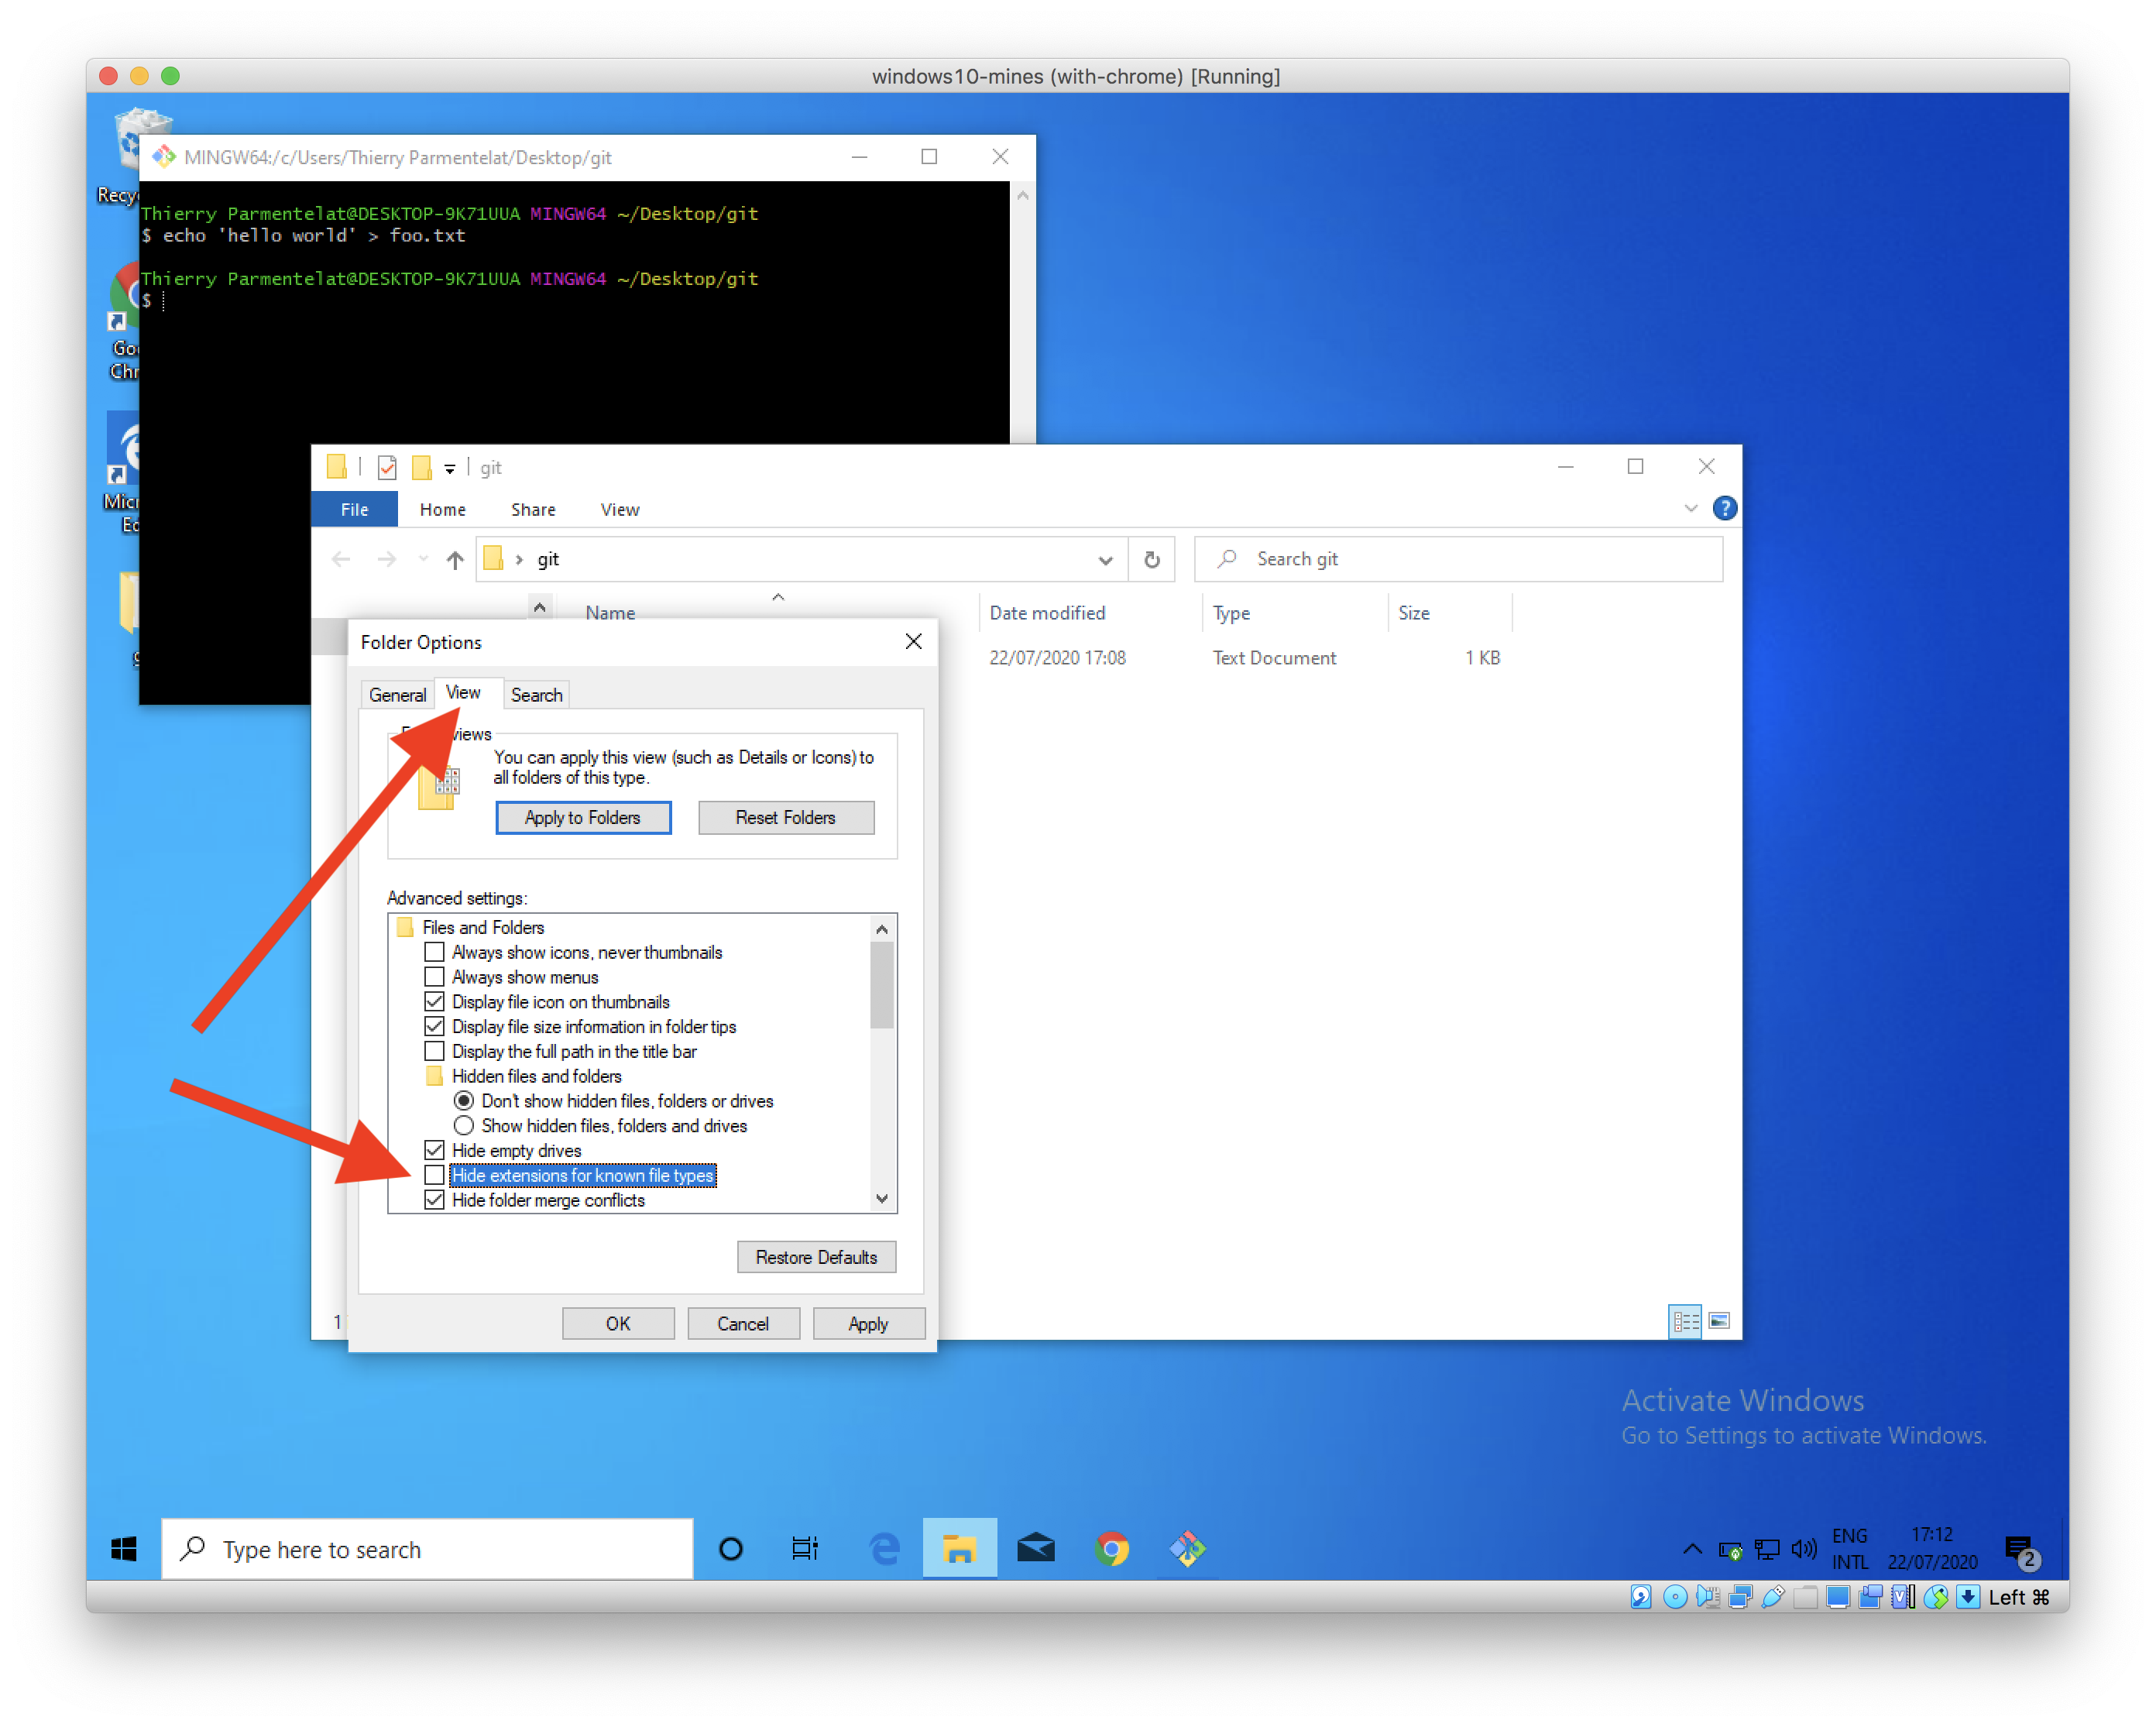Open the File tab in Explorer

pos(354,509)
